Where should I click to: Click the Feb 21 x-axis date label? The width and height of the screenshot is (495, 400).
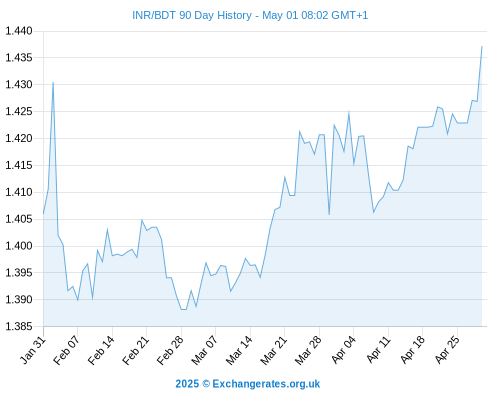click(135, 350)
